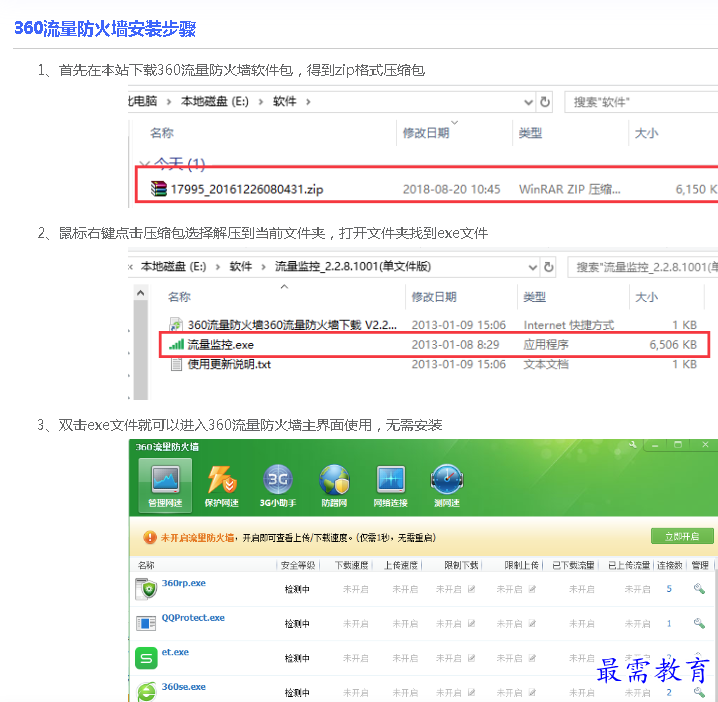Open et.exe process details
718x702 pixels.
[175, 652]
